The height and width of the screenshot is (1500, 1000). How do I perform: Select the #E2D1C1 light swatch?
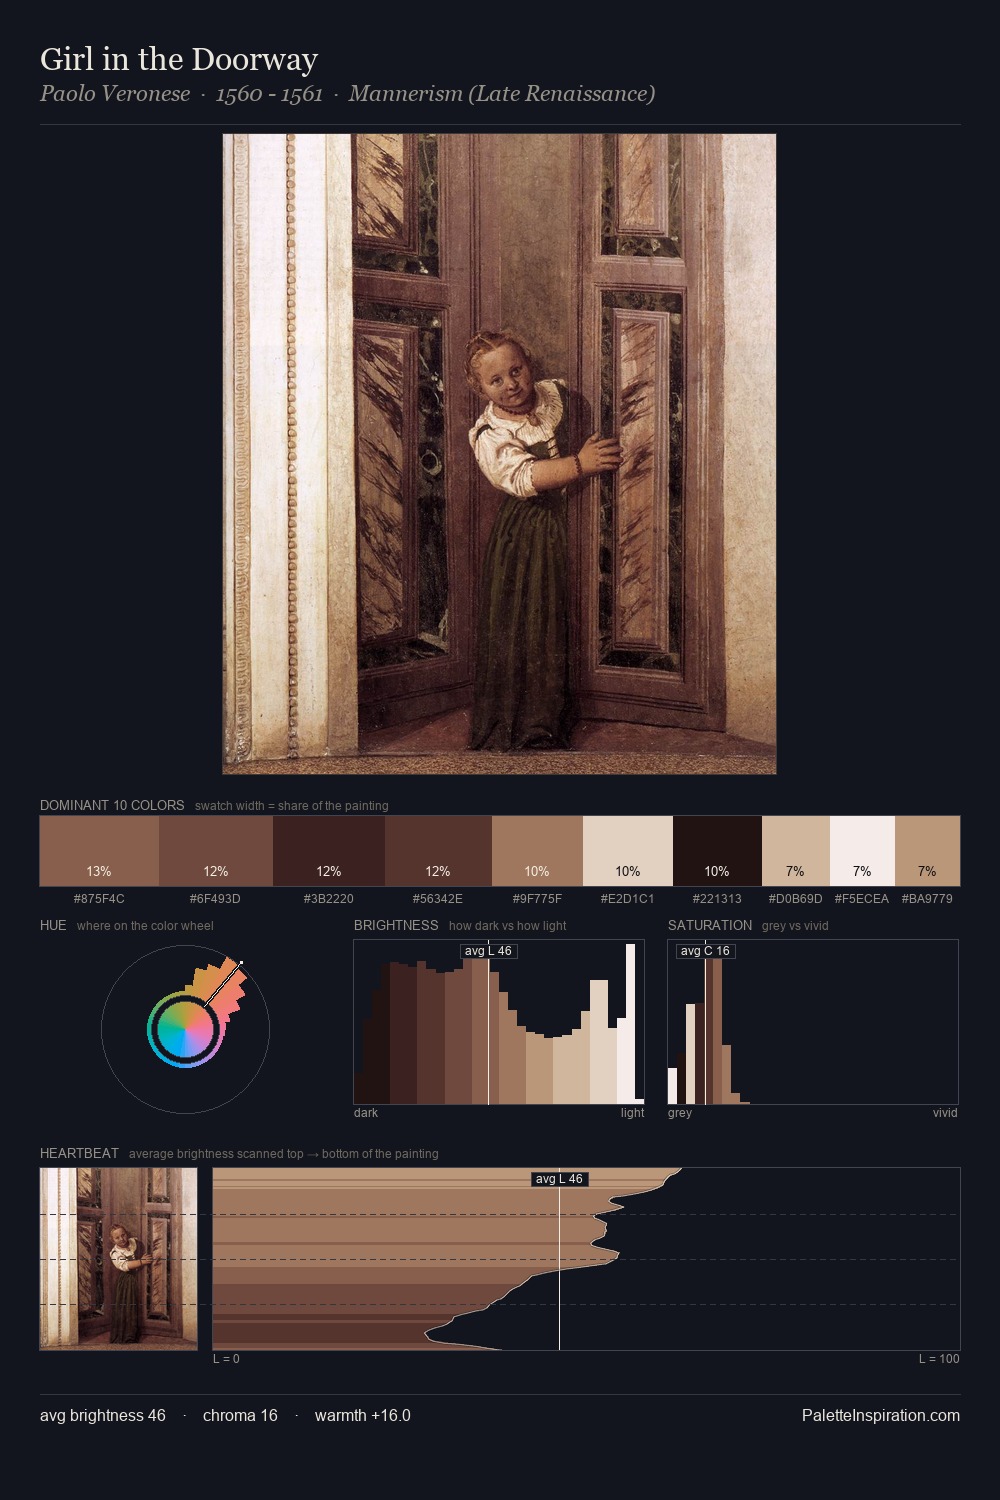[x=628, y=851]
